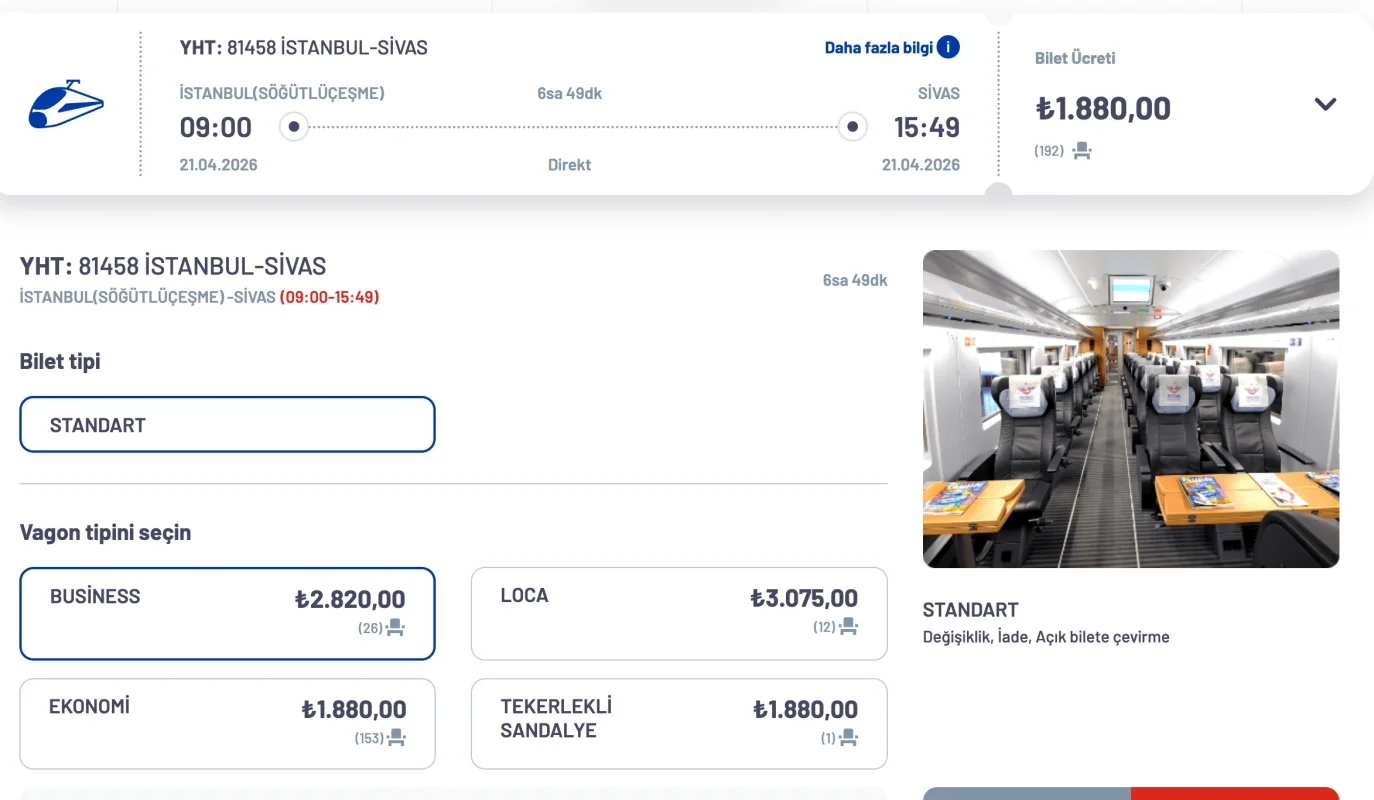The width and height of the screenshot is (1374, 800).
Task: Click the YHT 81458 İstanbul-Sivas trip title
Action: pos(303,47)
